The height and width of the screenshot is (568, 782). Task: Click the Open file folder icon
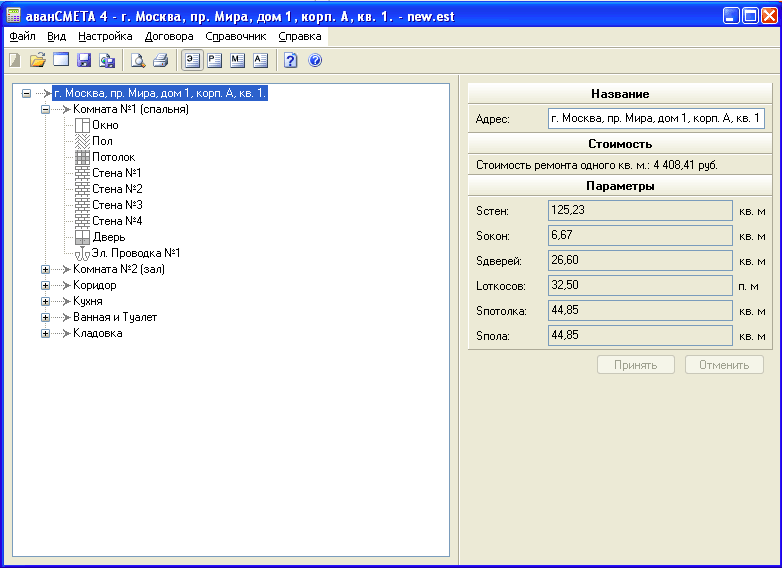tap(38, 60)
